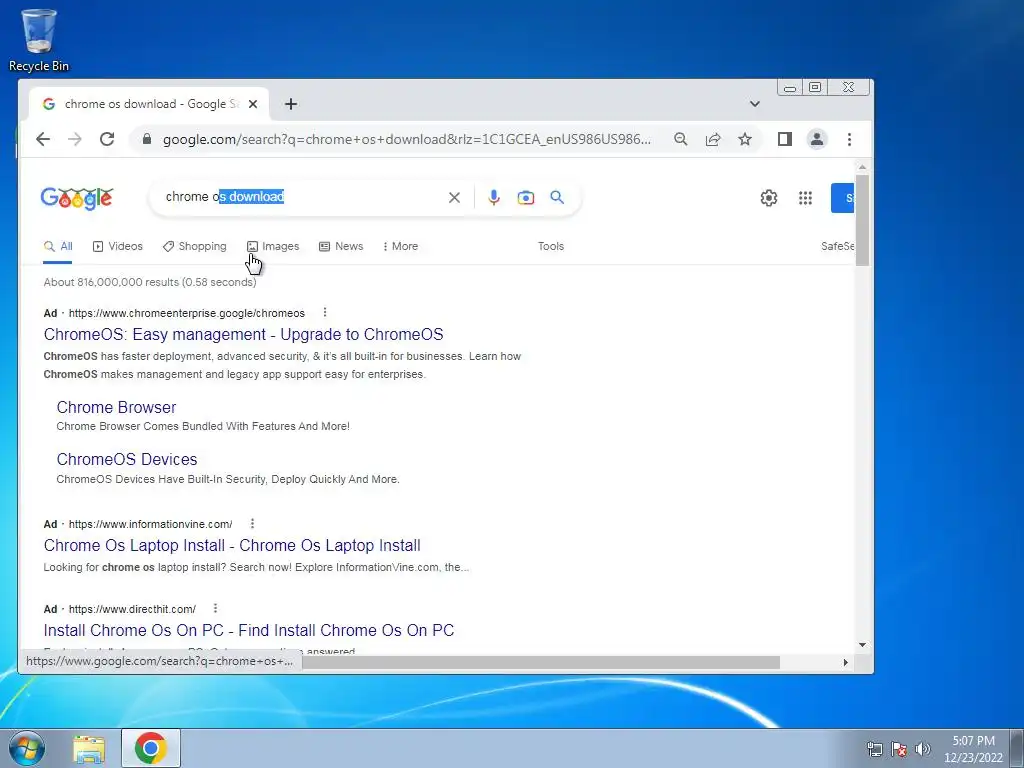The width and height of the screenshot is (1024, 768).
Task: Open the SafeSearch setting link
Action: [837, 246]
